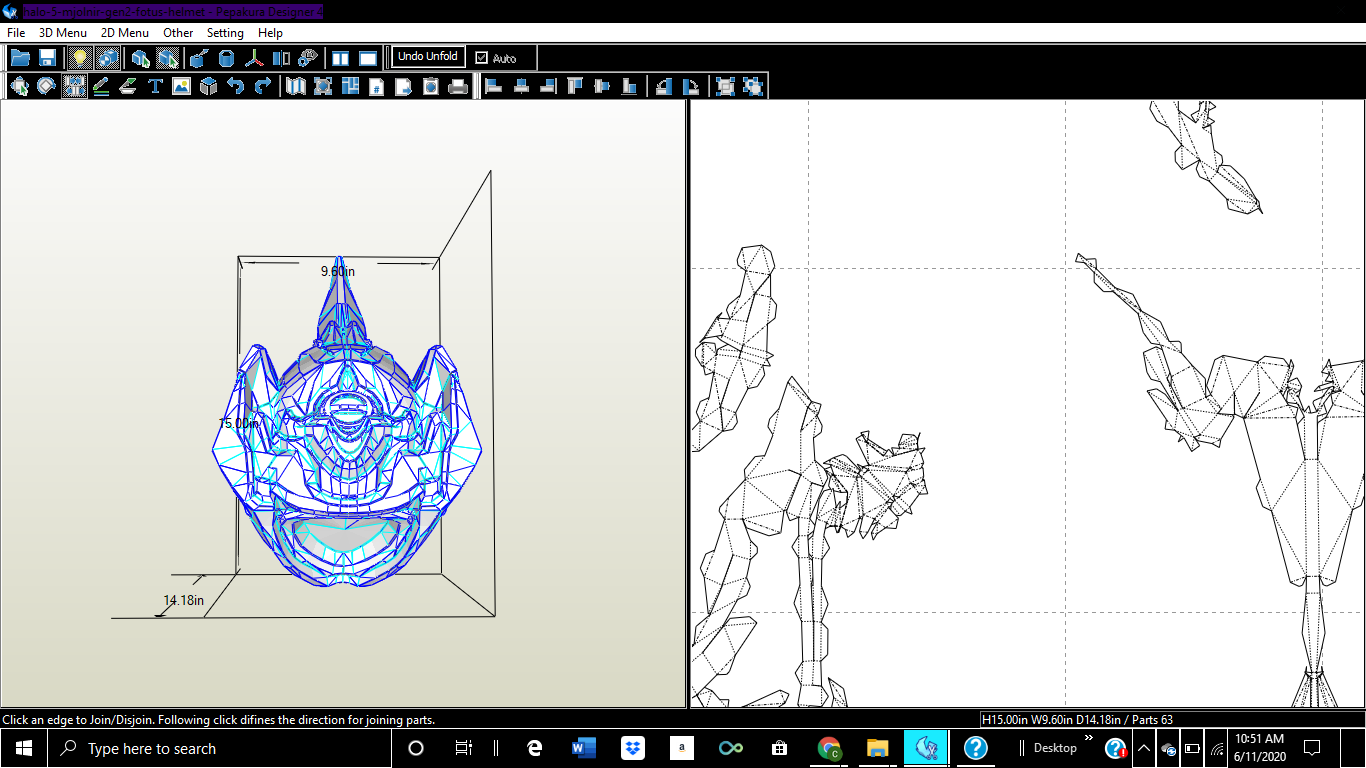
Task: Open the 2D Menu
Action: (125, 33)
